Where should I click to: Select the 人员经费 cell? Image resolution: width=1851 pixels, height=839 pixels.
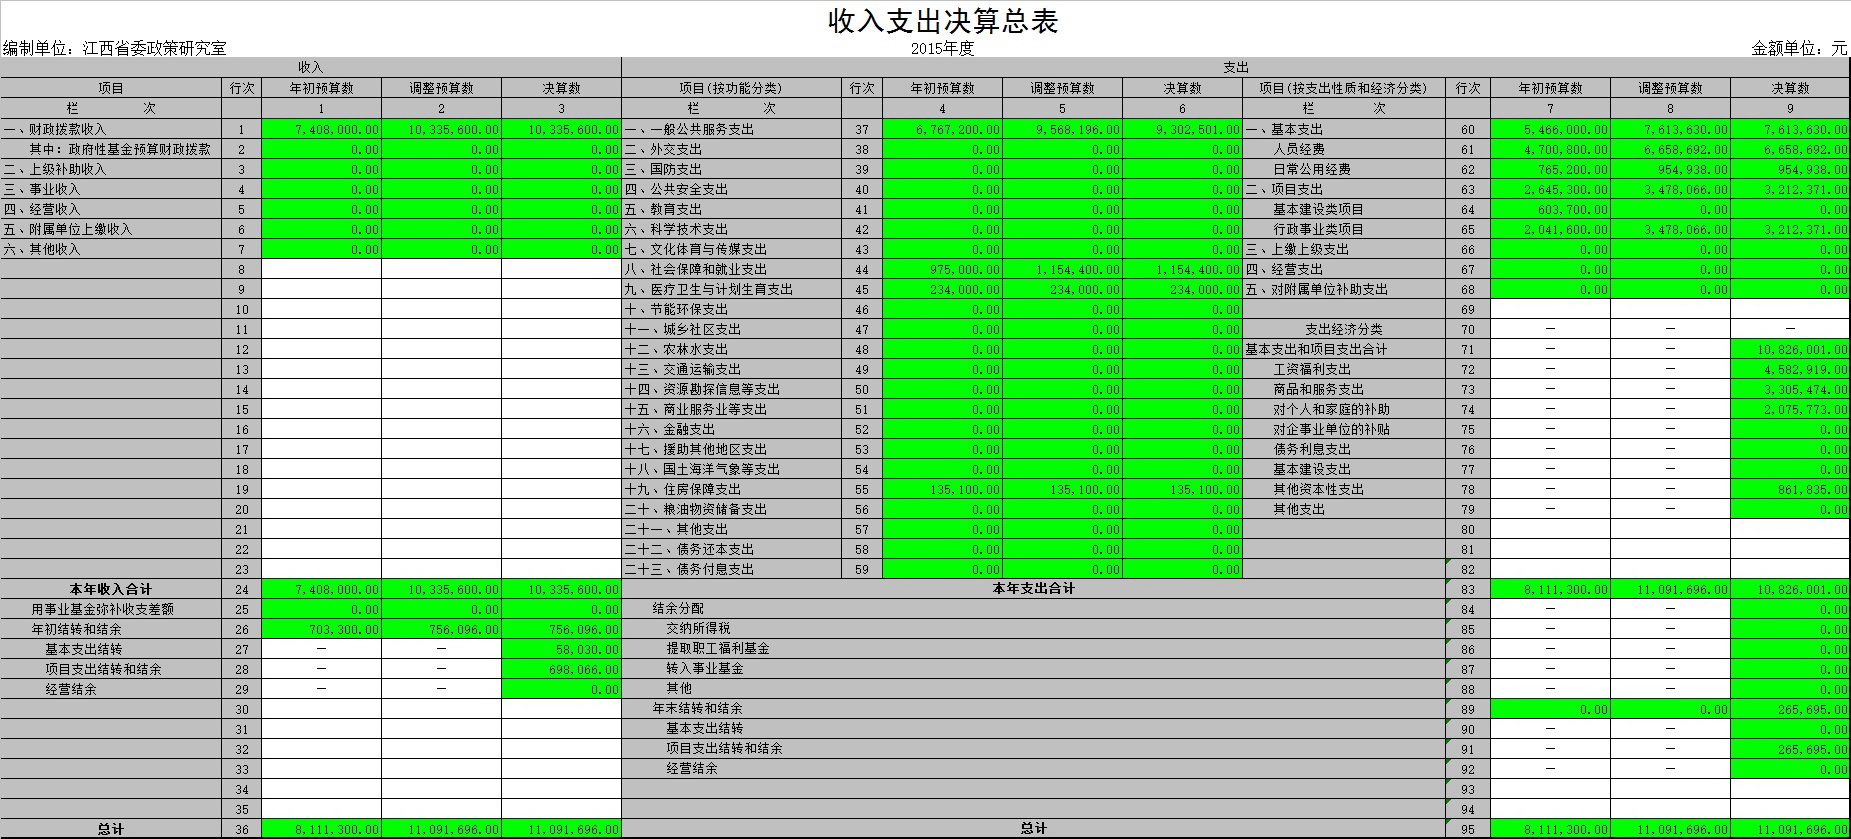point(1343,149)
